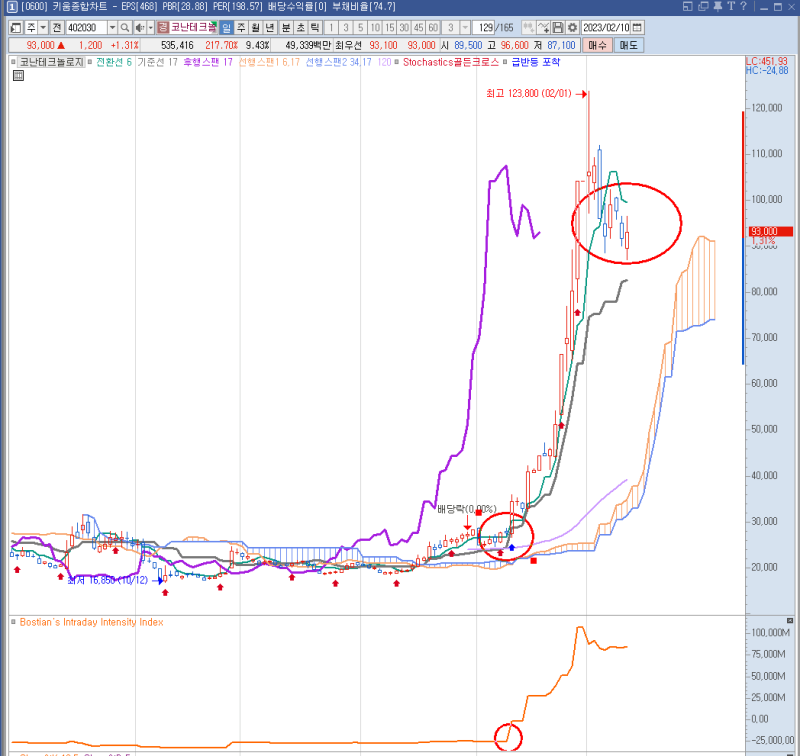Choose the 3 interval button next to 1
This screenshot has height=756, width=800.
346,28
